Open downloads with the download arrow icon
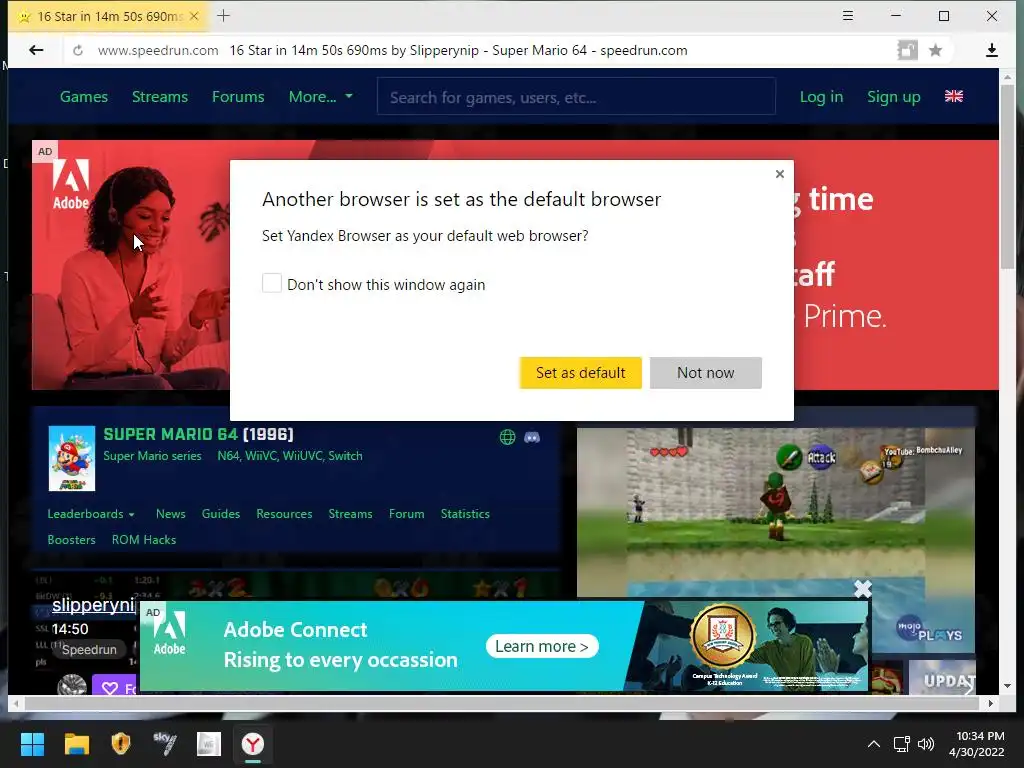 pos(991,50)
